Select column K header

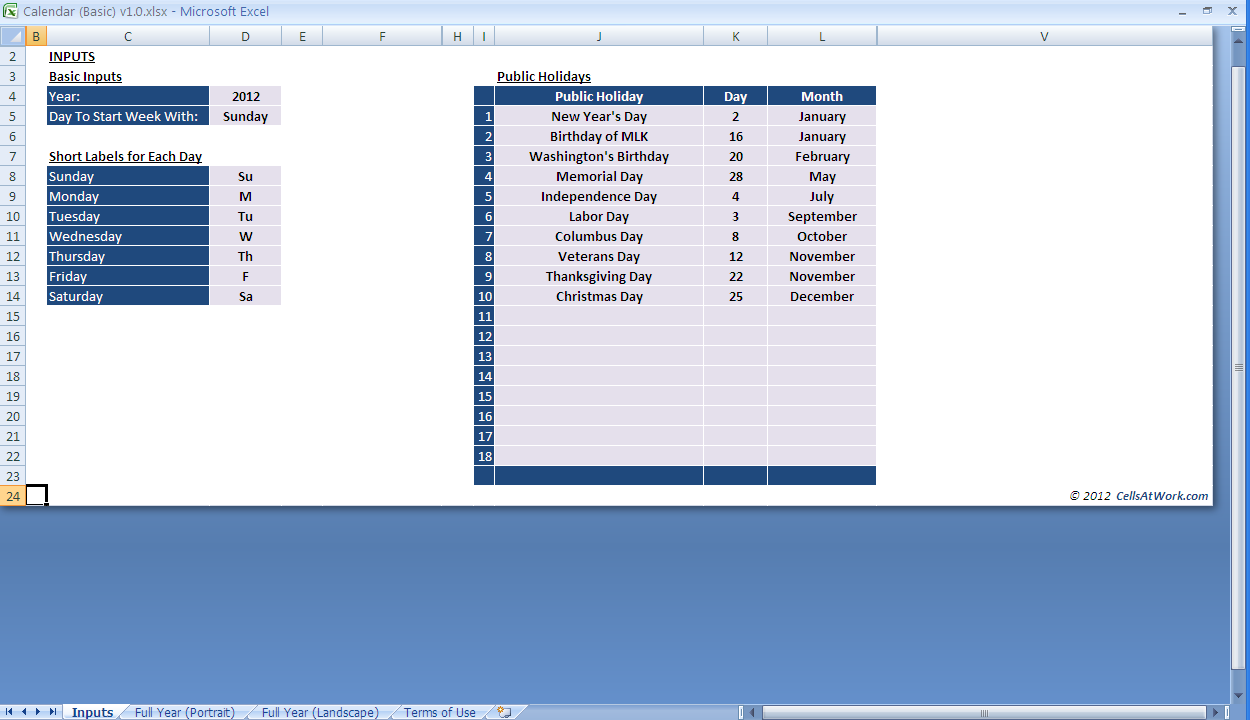coord(735,37)
